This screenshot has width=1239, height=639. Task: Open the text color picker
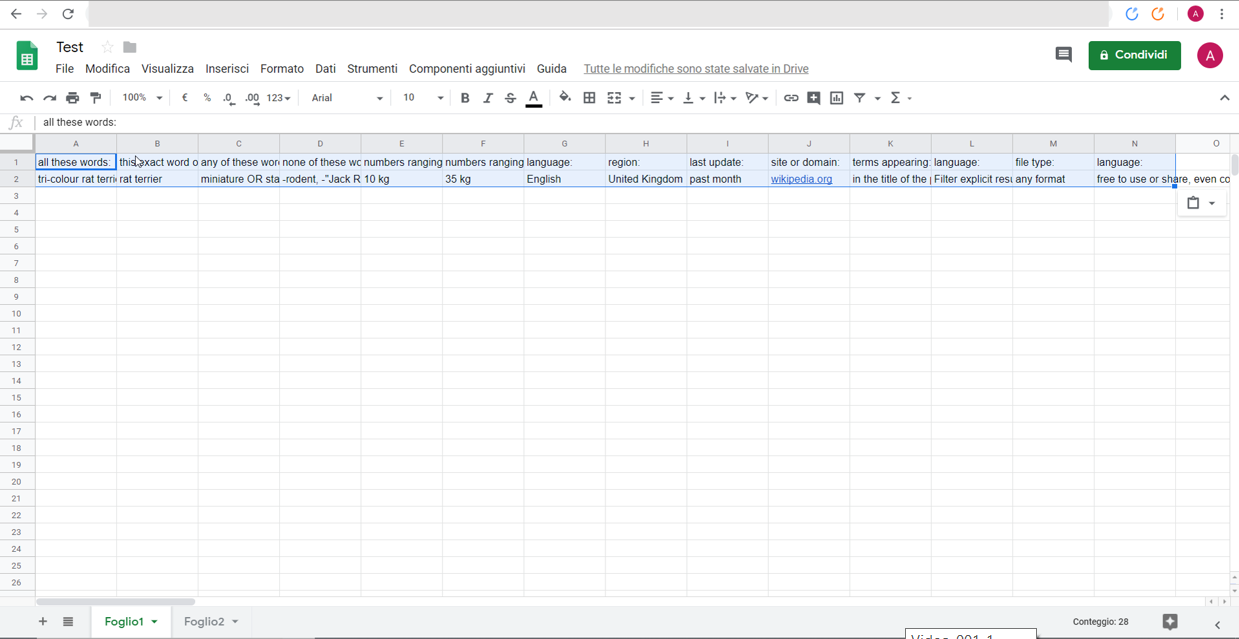533,97
